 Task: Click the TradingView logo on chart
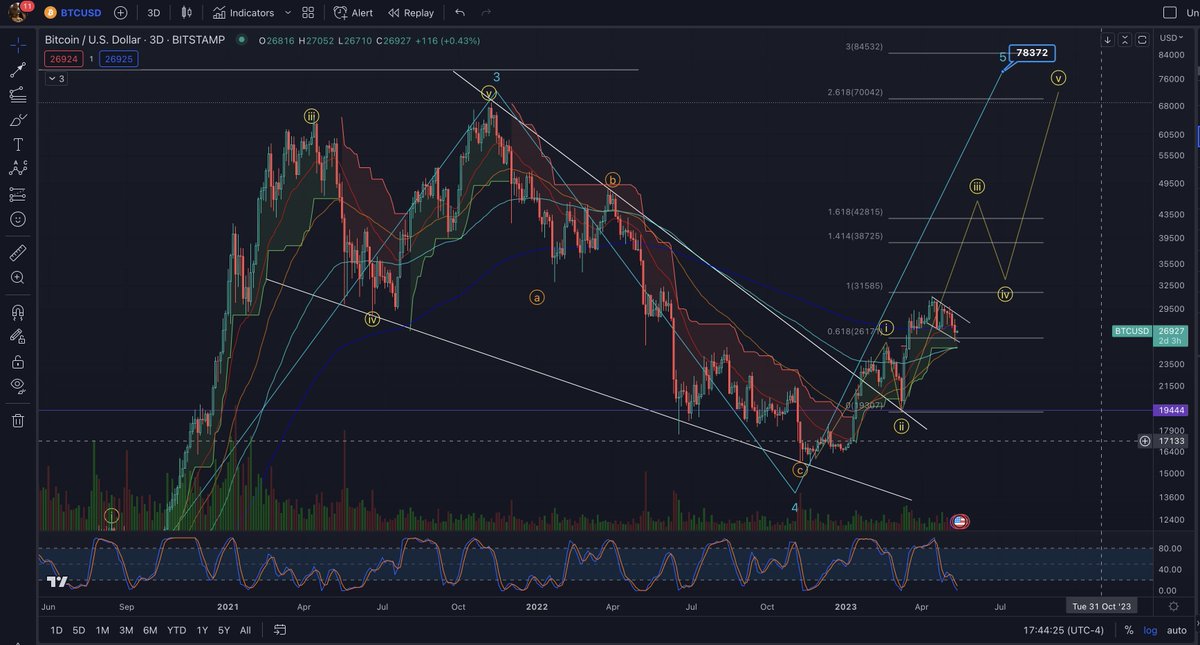(x=57, y=581)
